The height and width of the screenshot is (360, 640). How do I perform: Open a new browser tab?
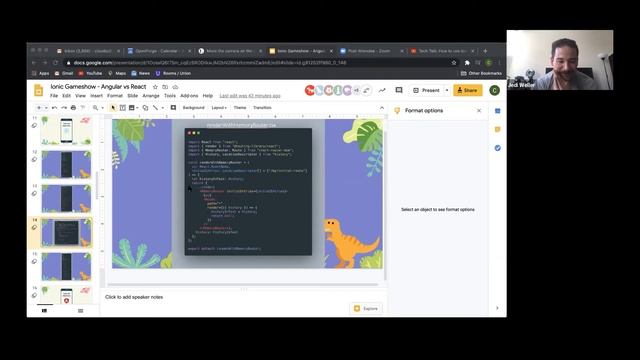click(485, 51)
